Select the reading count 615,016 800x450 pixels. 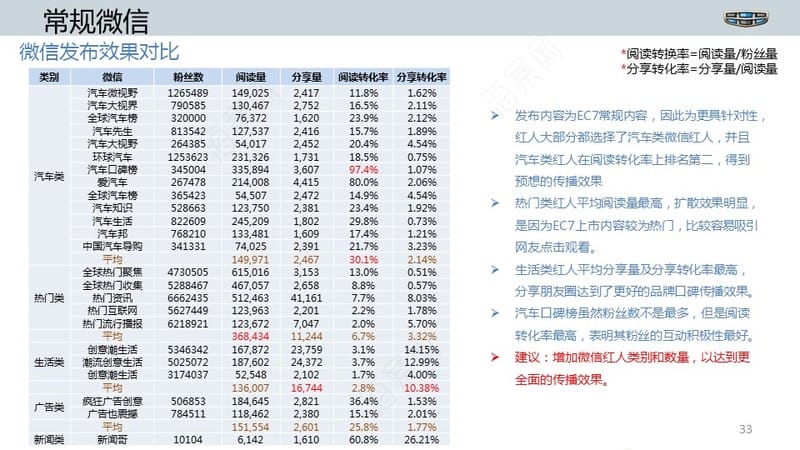coord(250,272)
